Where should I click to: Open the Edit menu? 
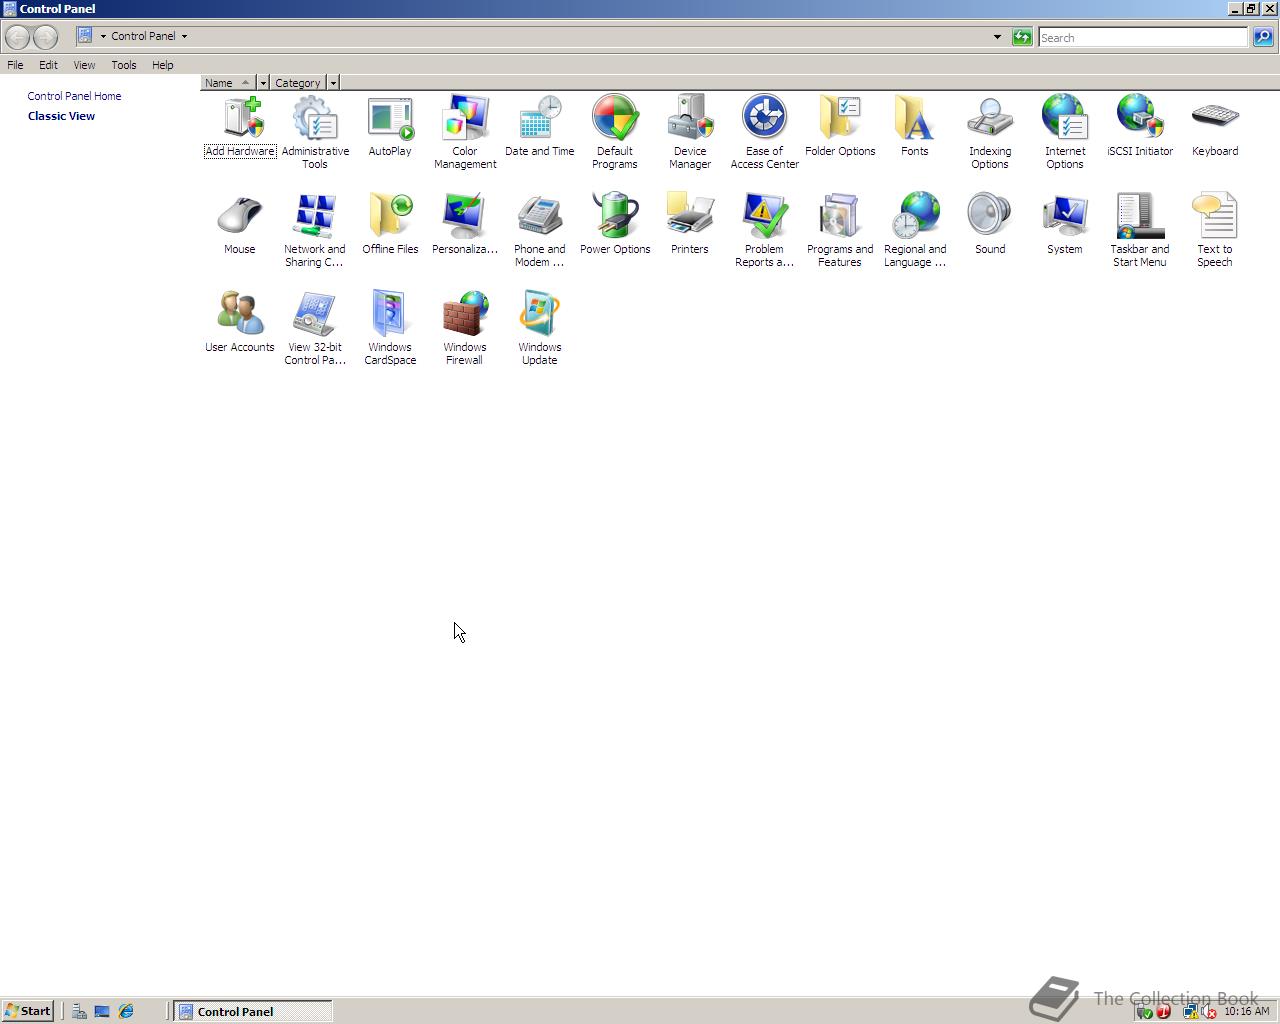(x=48, y=65)
